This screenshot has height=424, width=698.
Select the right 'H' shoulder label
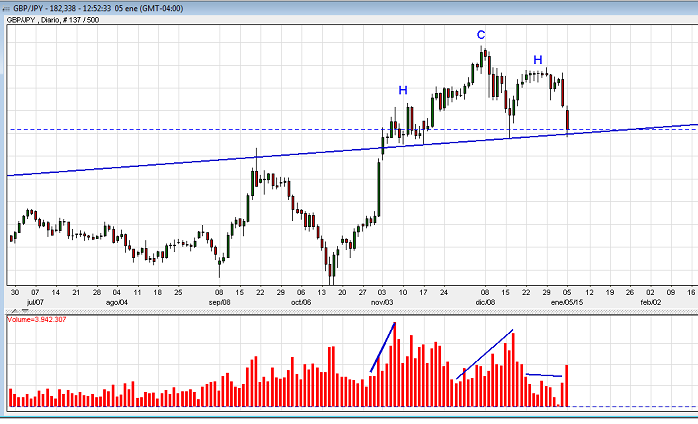[537, 61]
